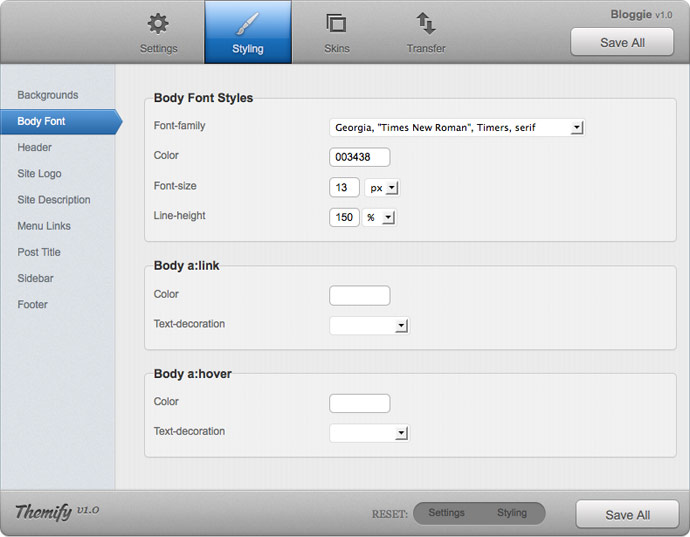Open Header styling section
The image size is (690, 537).
[x=34, y=147]
